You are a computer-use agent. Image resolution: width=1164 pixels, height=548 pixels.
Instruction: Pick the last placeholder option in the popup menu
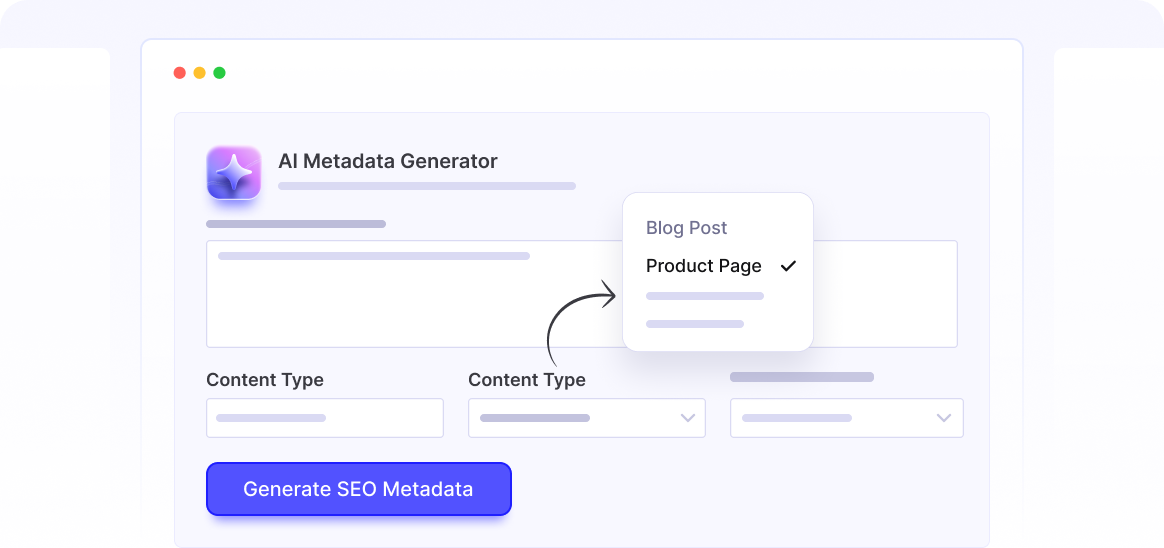pyautogui.click(x=695, y=324)
